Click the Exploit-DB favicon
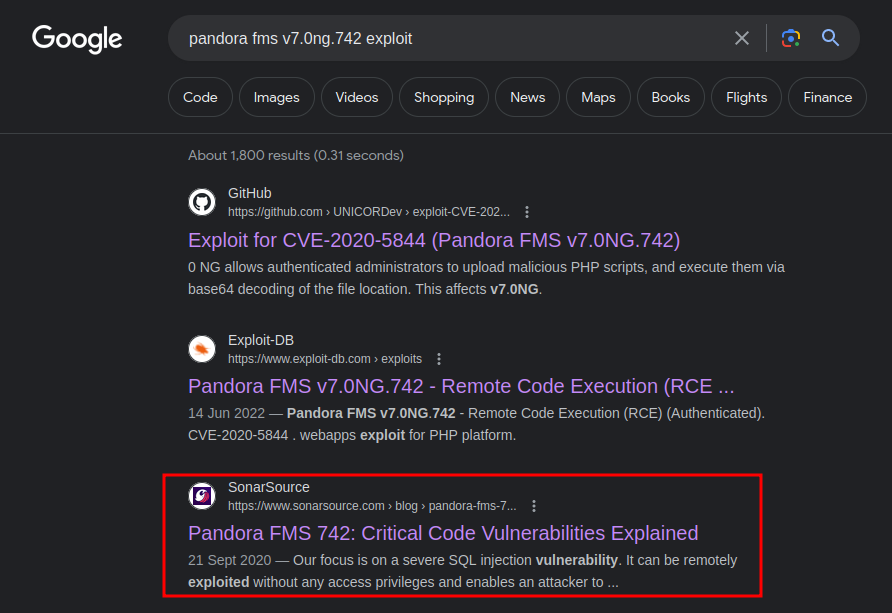This screenshot has height=613, width=892. (x=202, y=349)
